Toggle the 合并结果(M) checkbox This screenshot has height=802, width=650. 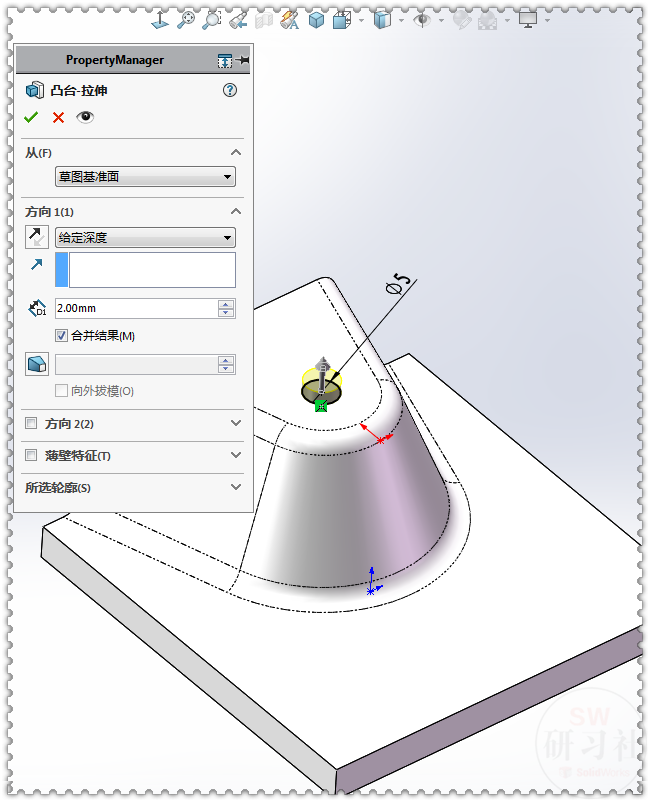tap(61, 336)
